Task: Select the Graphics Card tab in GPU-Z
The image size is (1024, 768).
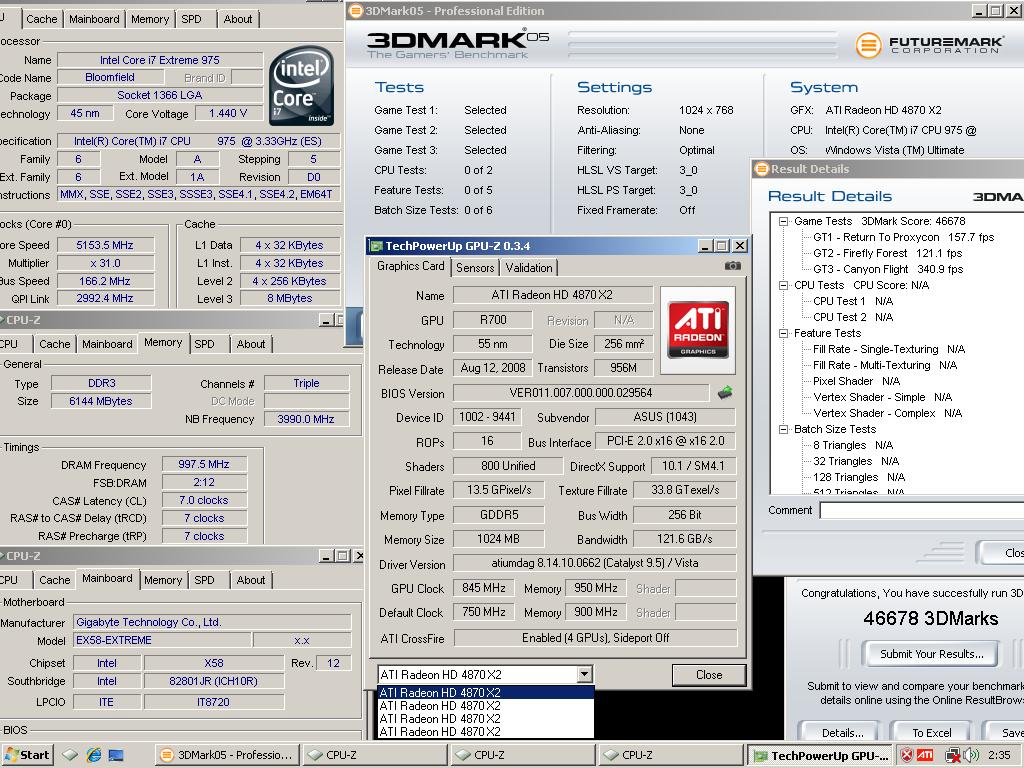Action: (410, 266)
